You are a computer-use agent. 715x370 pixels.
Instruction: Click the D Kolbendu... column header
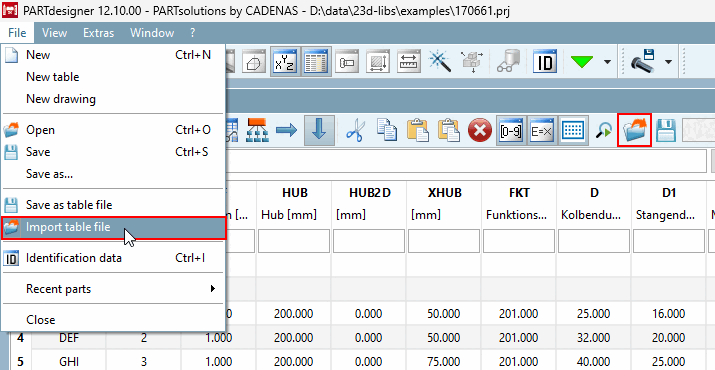[x=594, y=204]
